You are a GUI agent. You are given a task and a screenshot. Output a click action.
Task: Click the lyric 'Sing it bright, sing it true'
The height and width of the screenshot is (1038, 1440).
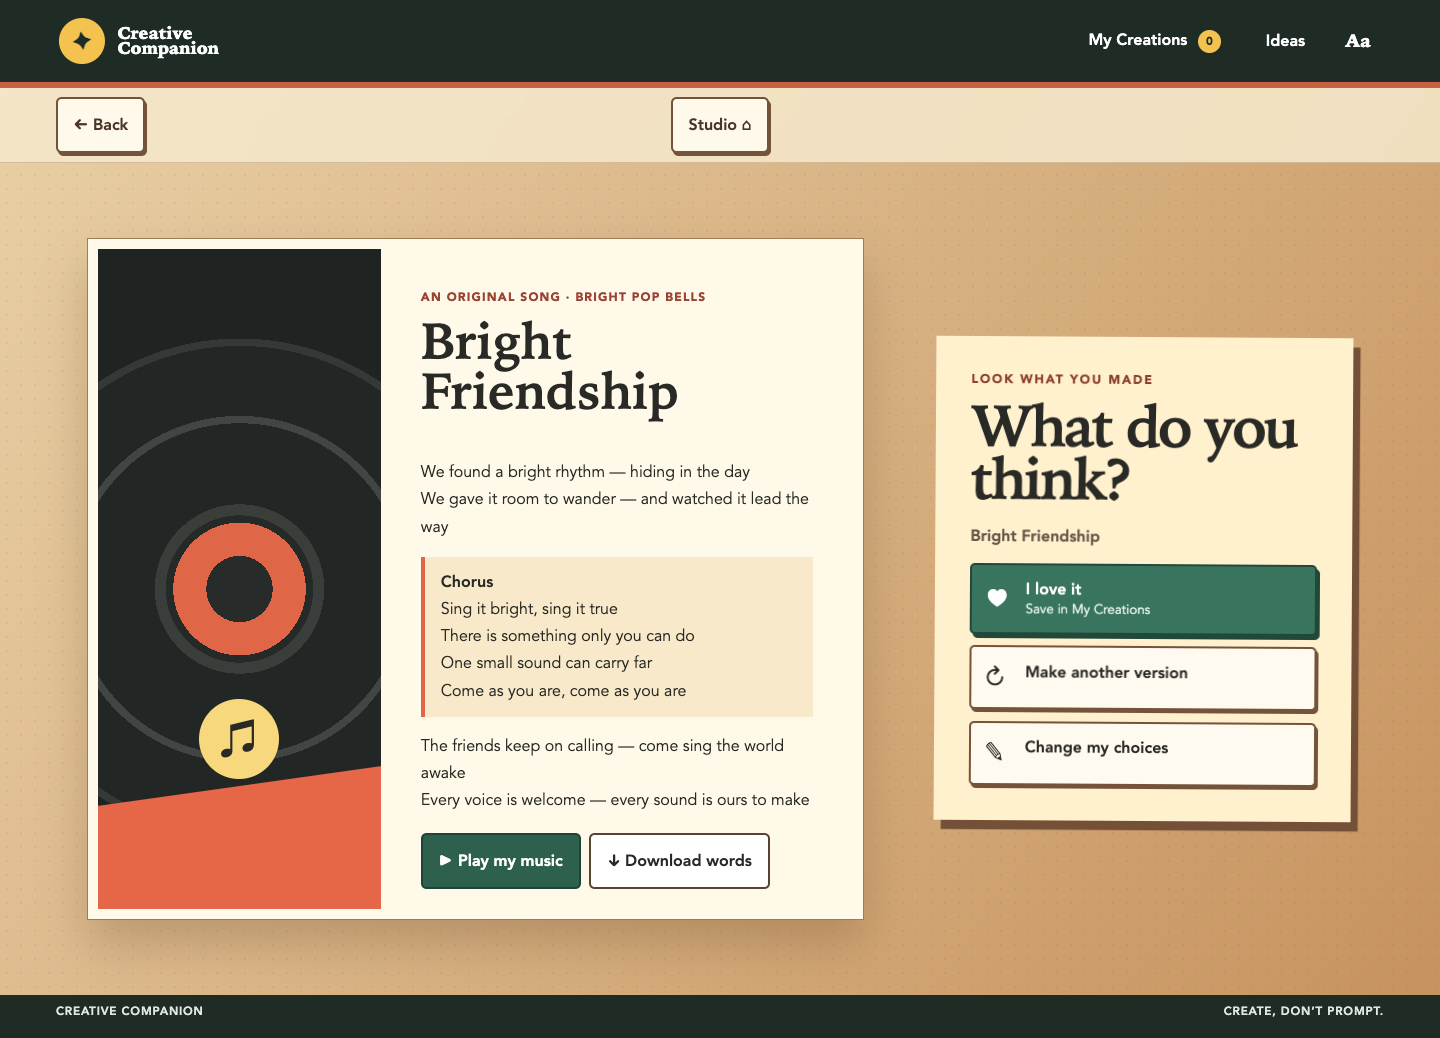pos(529,609)
